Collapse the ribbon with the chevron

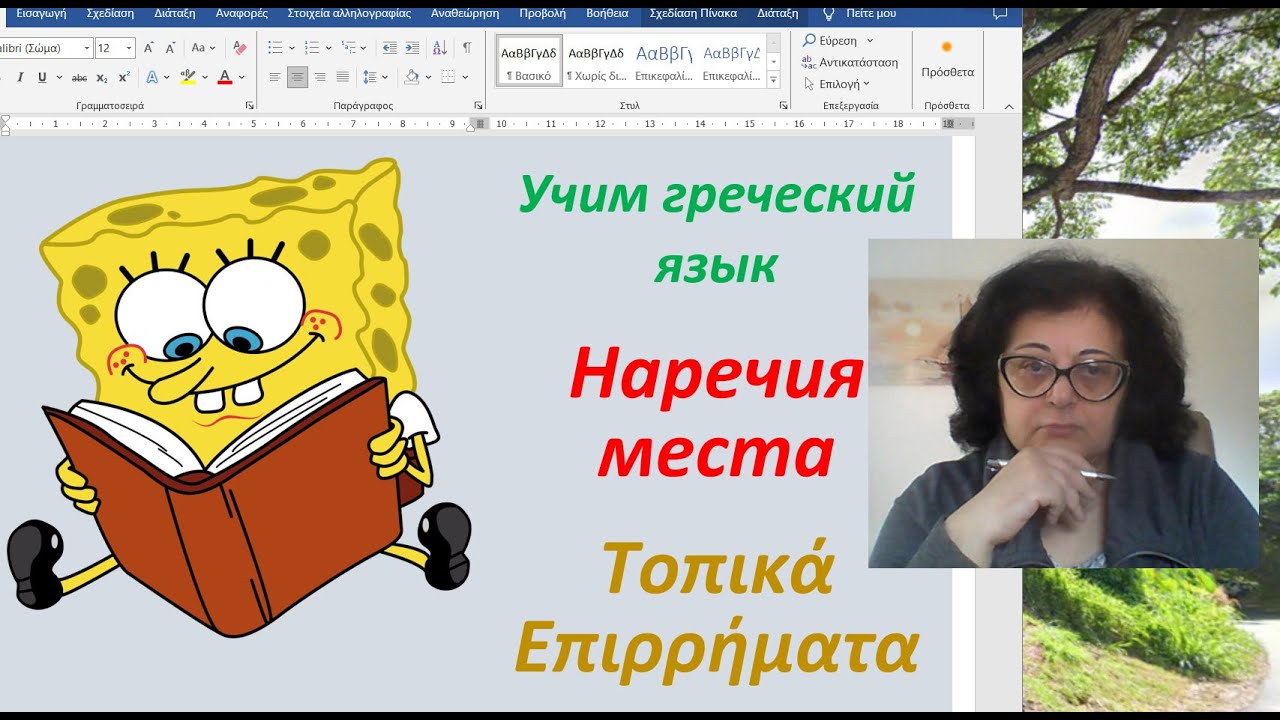pyautogui.click(x=1008, y=106)
